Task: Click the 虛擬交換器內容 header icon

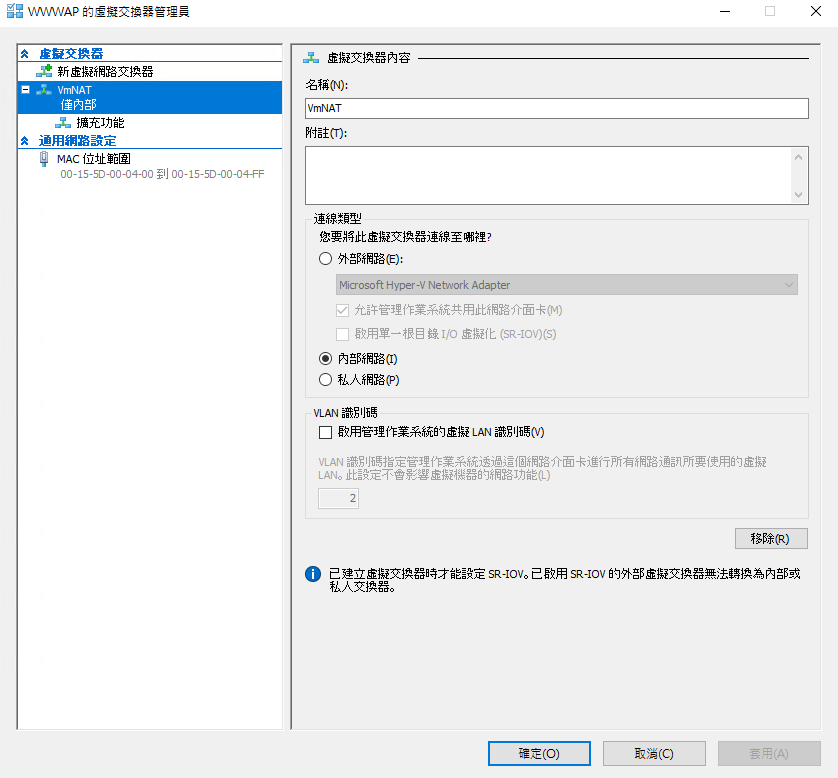Action: (x=312, y=59)
